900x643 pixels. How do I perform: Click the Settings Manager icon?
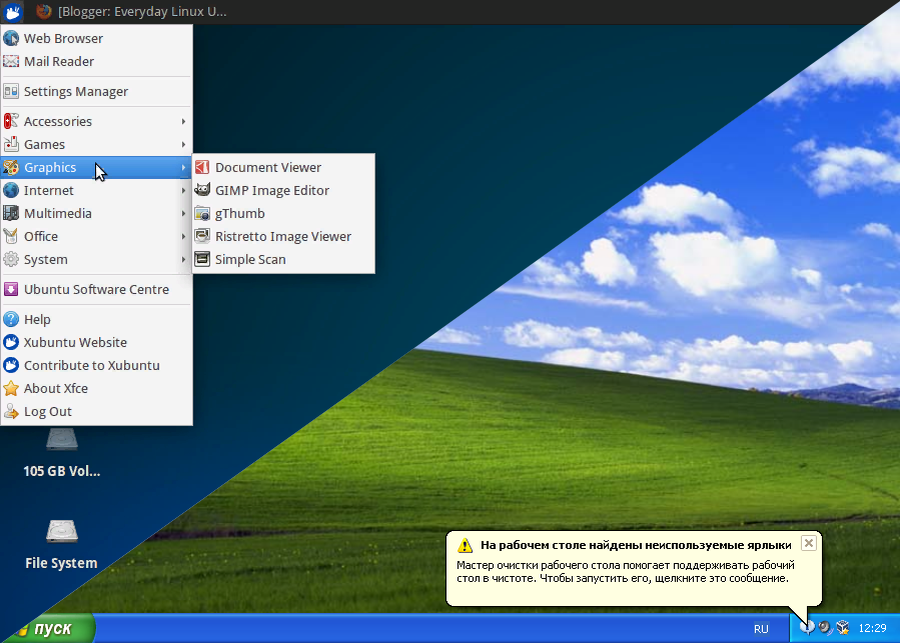[11, 91]
